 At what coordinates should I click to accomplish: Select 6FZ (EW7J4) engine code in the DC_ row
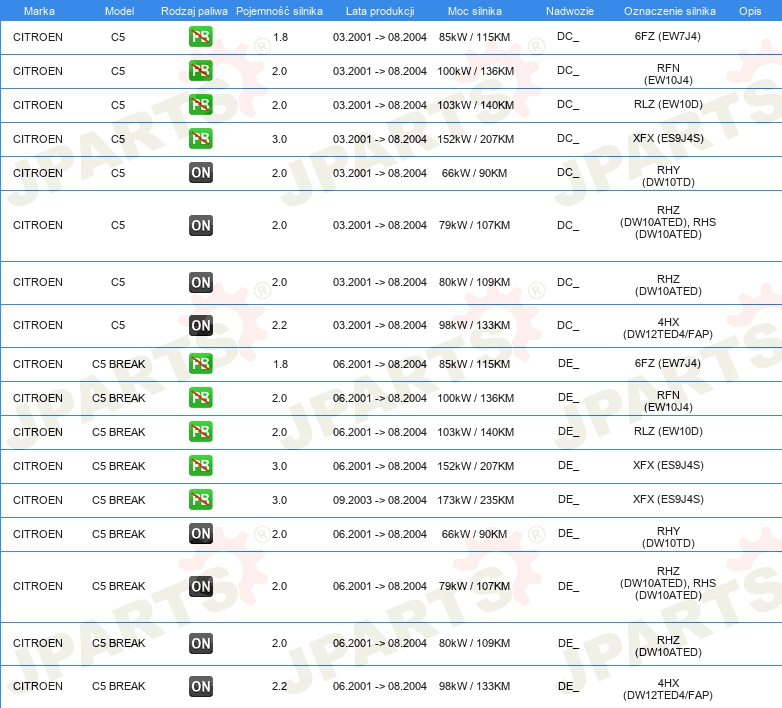click(x=667, y=36)
